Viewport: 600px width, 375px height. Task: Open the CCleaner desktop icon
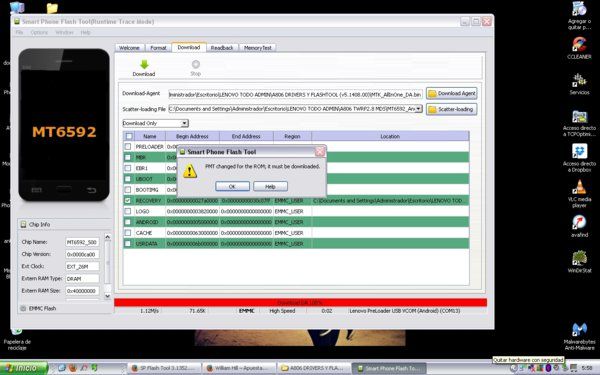579,44
